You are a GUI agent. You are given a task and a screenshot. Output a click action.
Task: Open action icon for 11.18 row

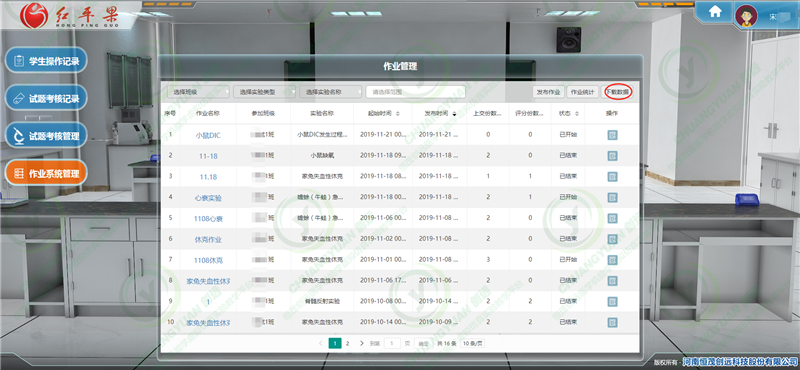point(612,177)
